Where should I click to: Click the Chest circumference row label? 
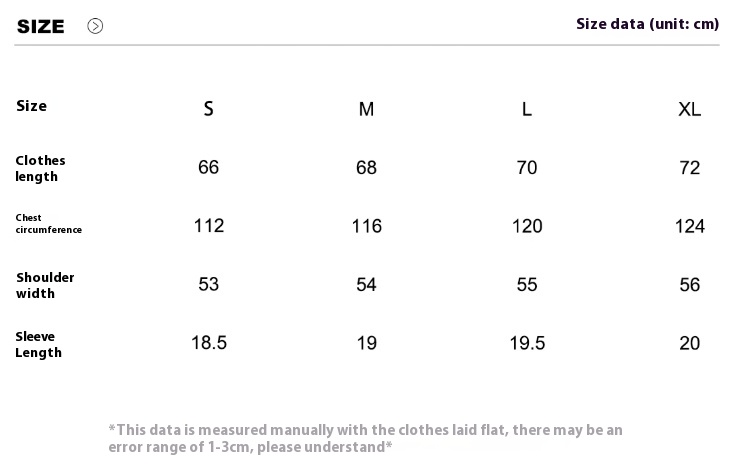[48, 224]
